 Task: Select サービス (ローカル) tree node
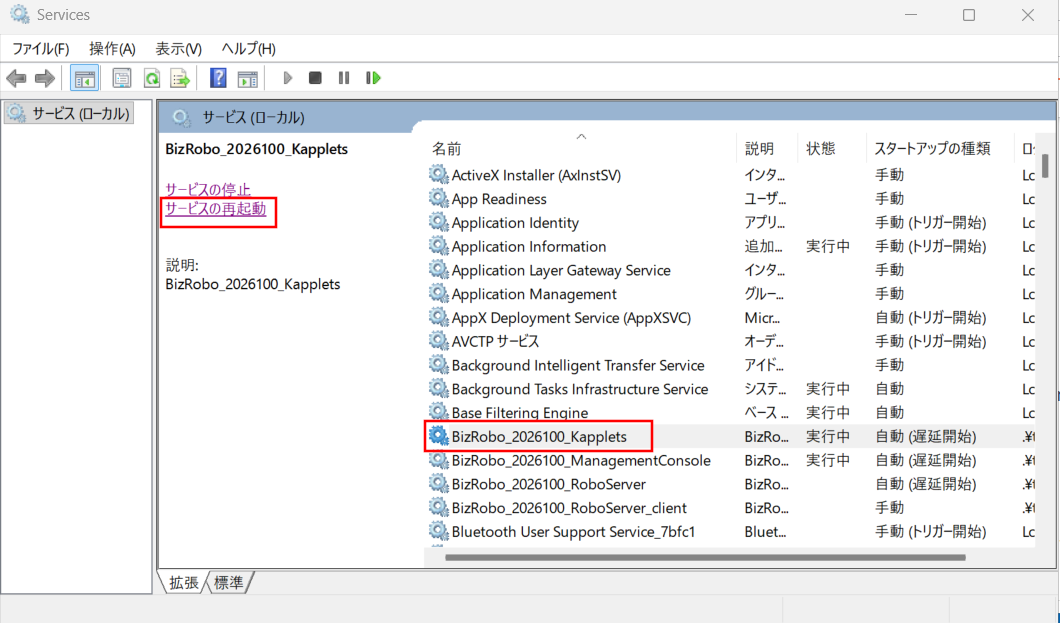click(x=69, y=113)
